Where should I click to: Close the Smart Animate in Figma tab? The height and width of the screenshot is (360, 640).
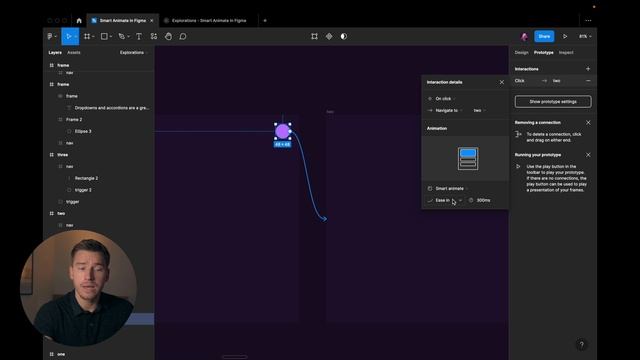pos(152,20)
